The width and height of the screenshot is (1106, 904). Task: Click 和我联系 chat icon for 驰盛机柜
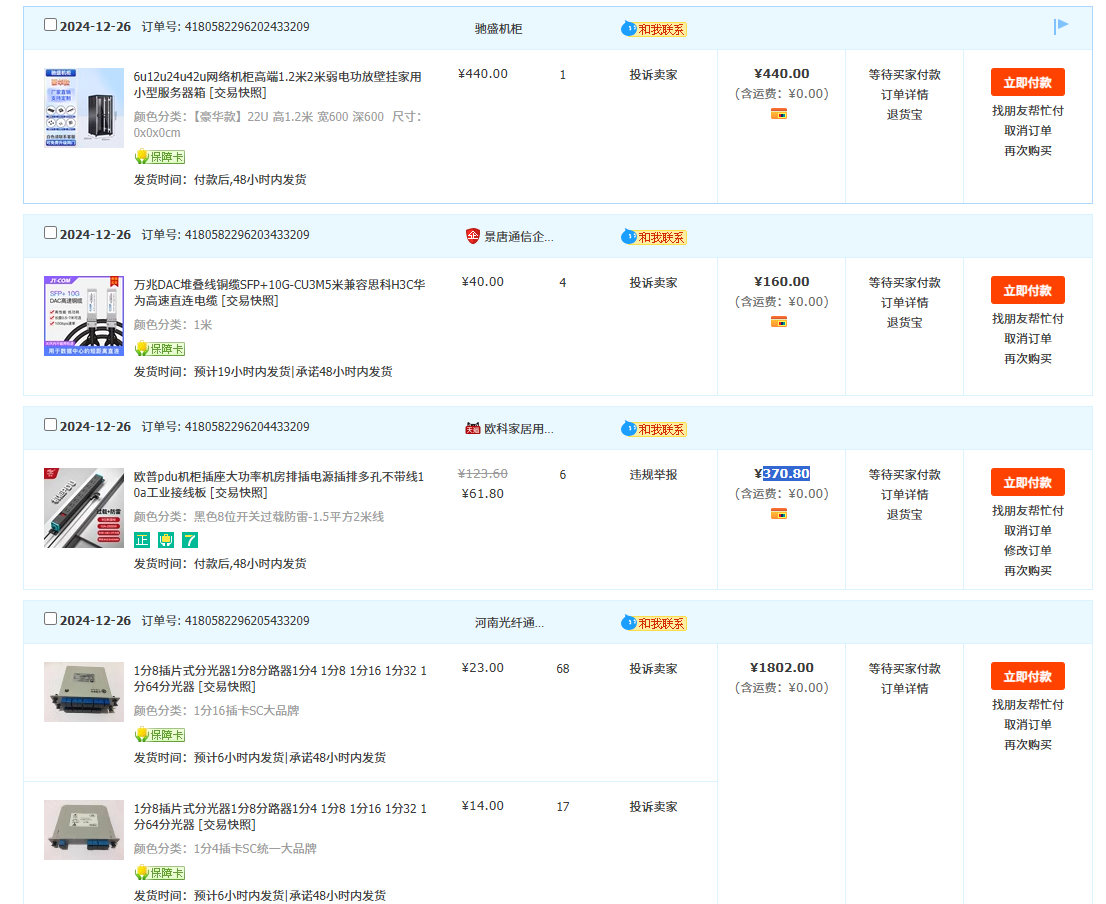click(x=655, y=29)
